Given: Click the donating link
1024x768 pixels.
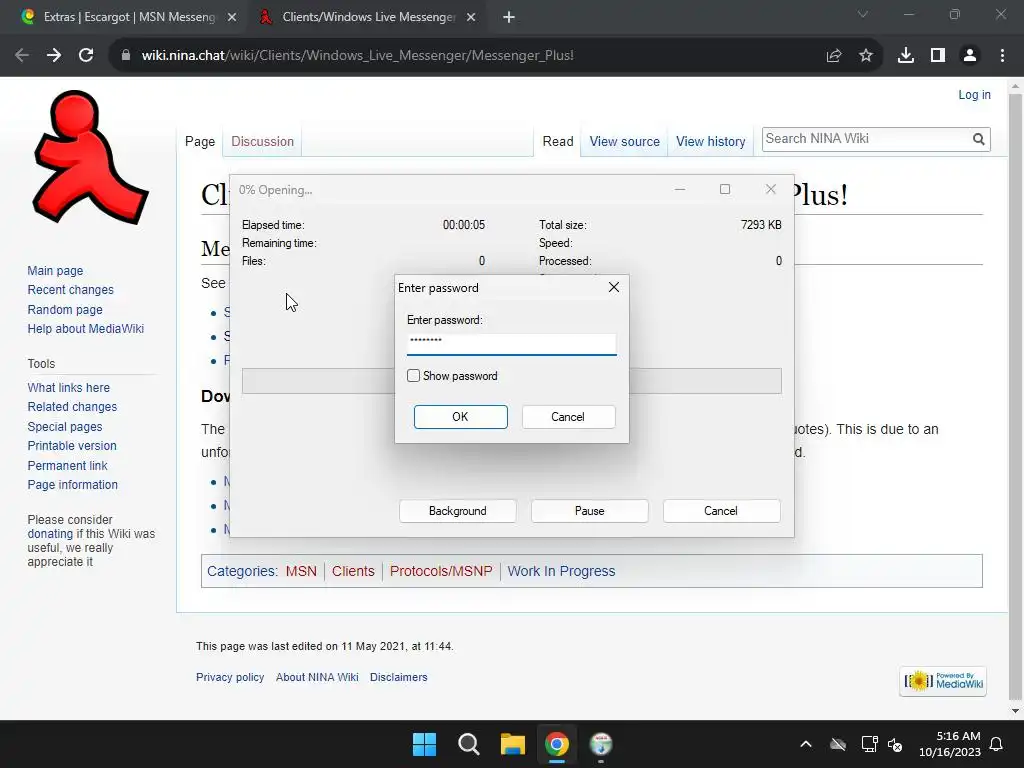Looking at the screenshot, I should [50, 534].
